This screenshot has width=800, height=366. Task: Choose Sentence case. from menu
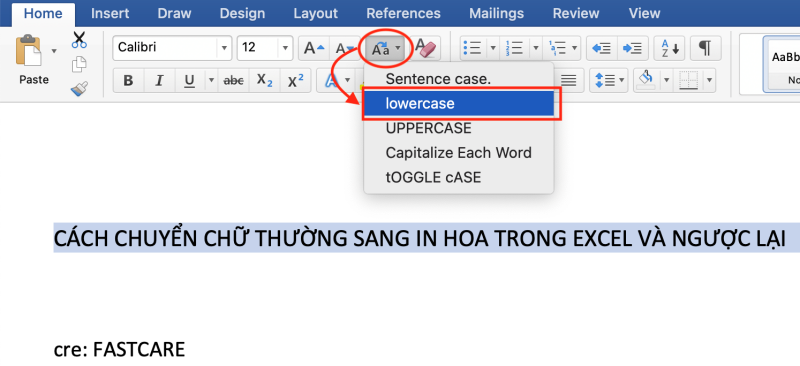[458, 79]
